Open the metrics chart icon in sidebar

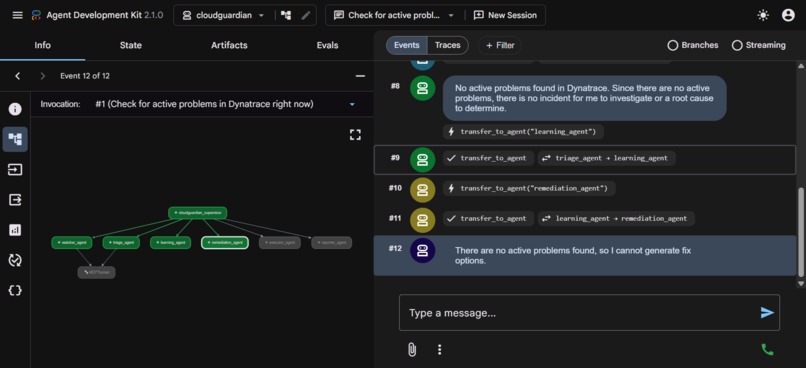[x=15, y=230]
